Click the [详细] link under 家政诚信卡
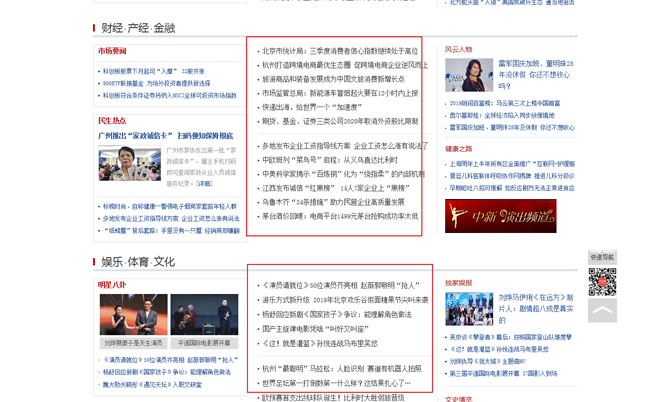This screenshot has width=650, height=402. (x=204, y=183)
